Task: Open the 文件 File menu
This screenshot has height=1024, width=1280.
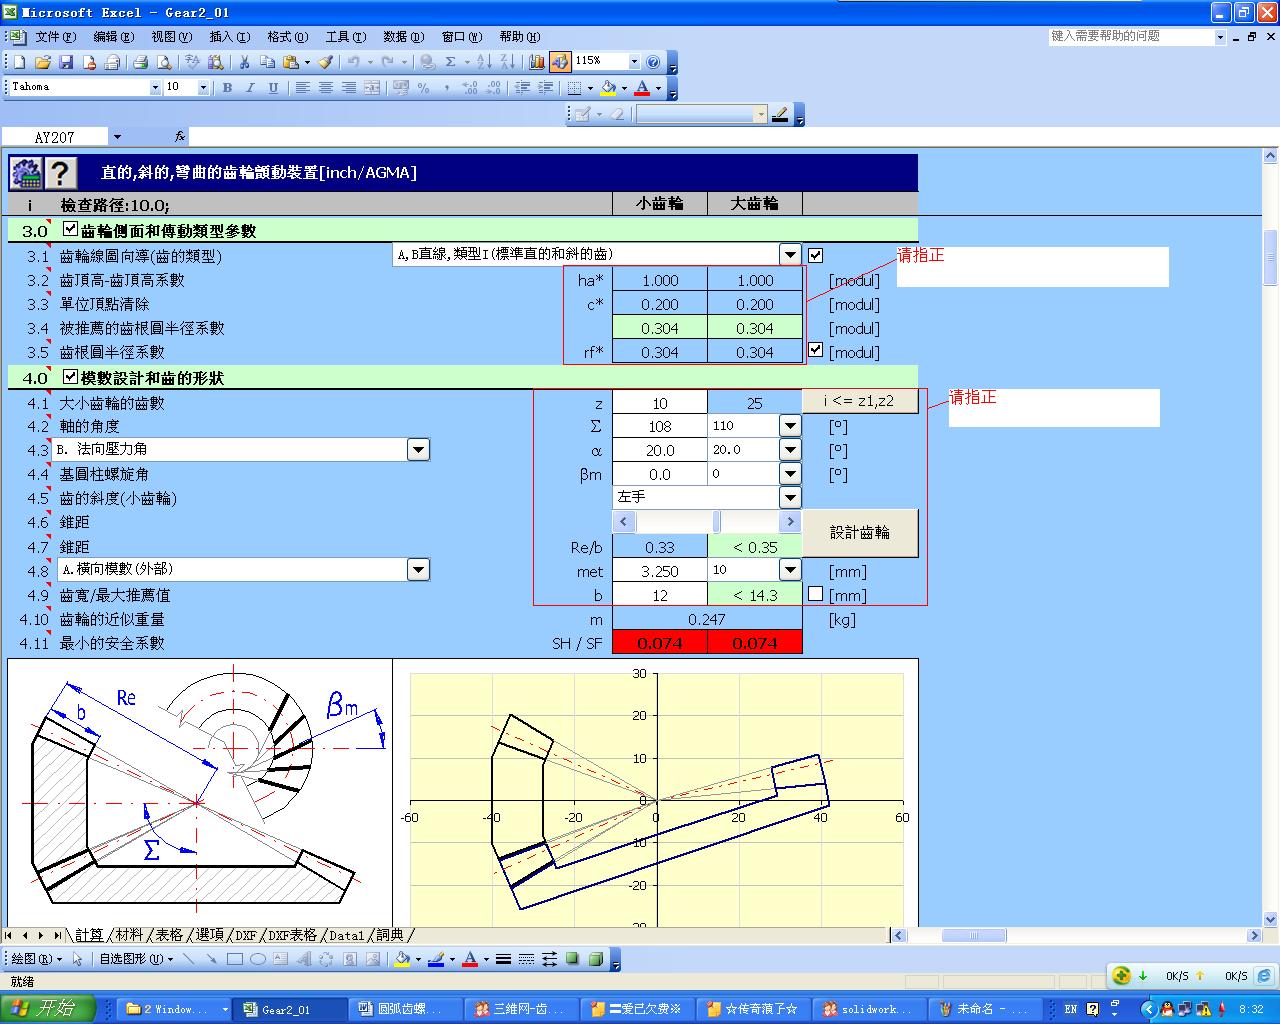Action: [55, 36]
